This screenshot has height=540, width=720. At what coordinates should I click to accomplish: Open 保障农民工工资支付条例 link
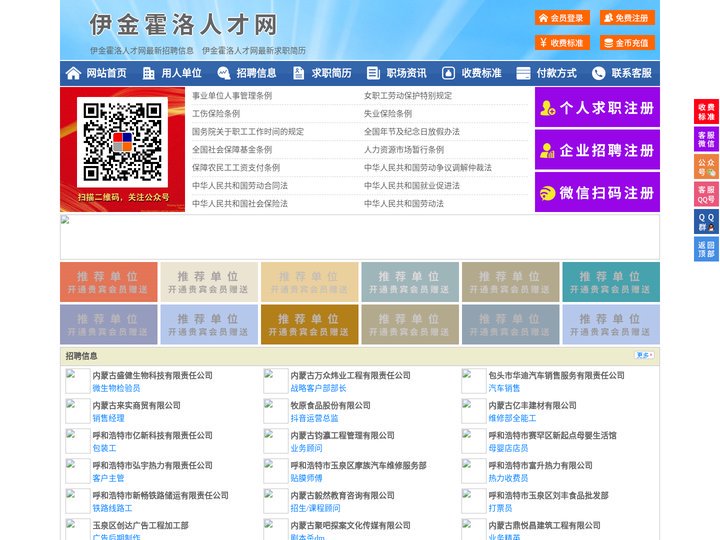(x=236, y=168)
